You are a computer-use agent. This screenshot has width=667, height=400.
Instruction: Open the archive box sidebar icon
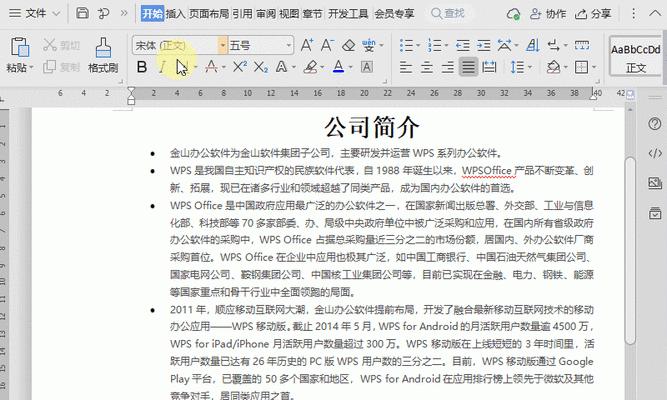pyautogui.click(x=655, y=213)
